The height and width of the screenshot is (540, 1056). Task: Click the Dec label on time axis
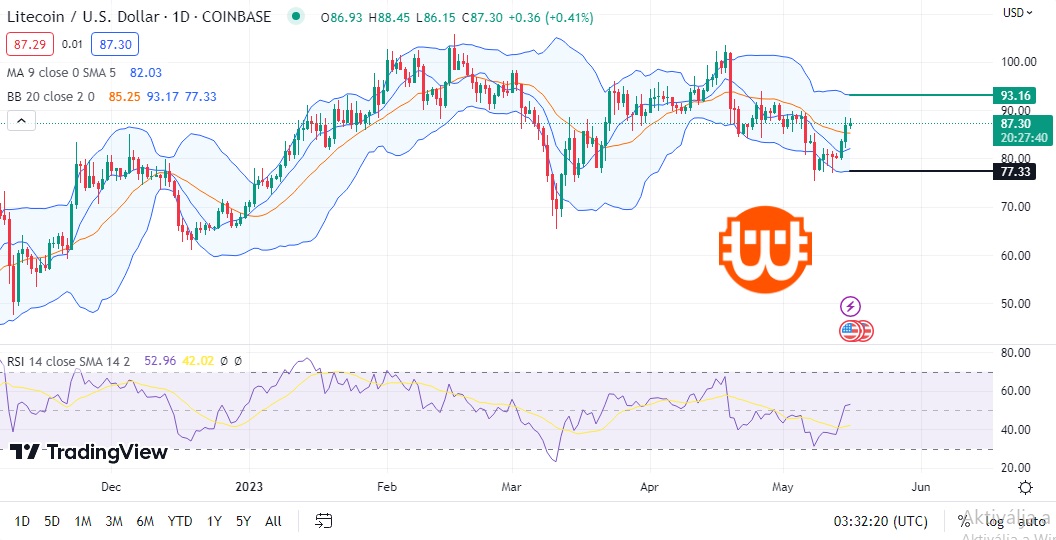[110, 487]
